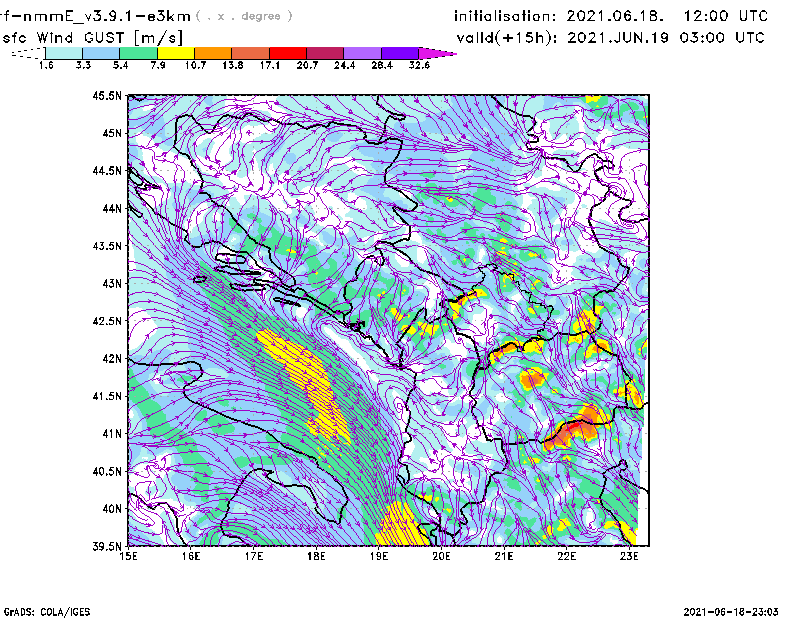
Task: Click the 43.5N latitude label
Action: 107,246
